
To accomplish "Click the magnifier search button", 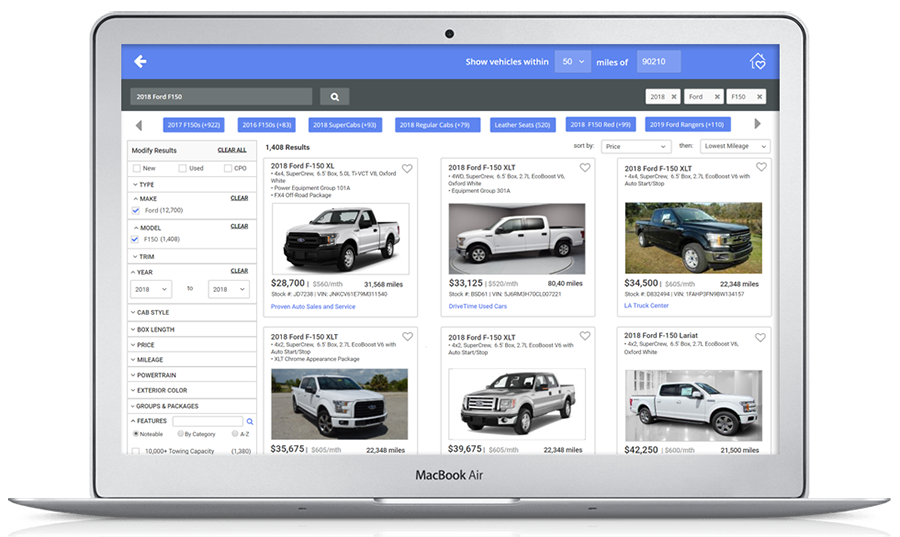I will point(335,97).
